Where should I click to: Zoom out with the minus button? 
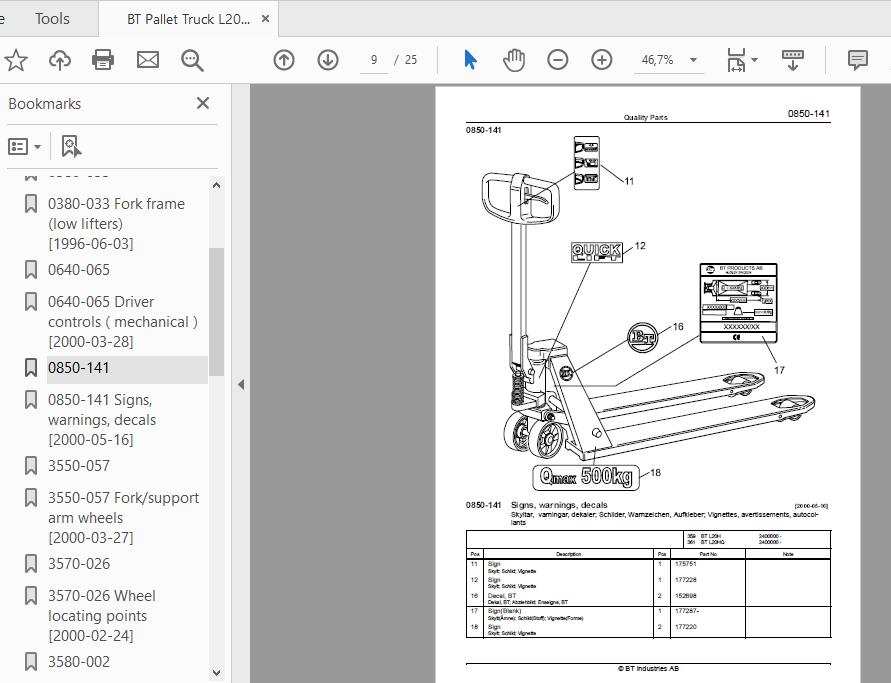pos(558,60)
